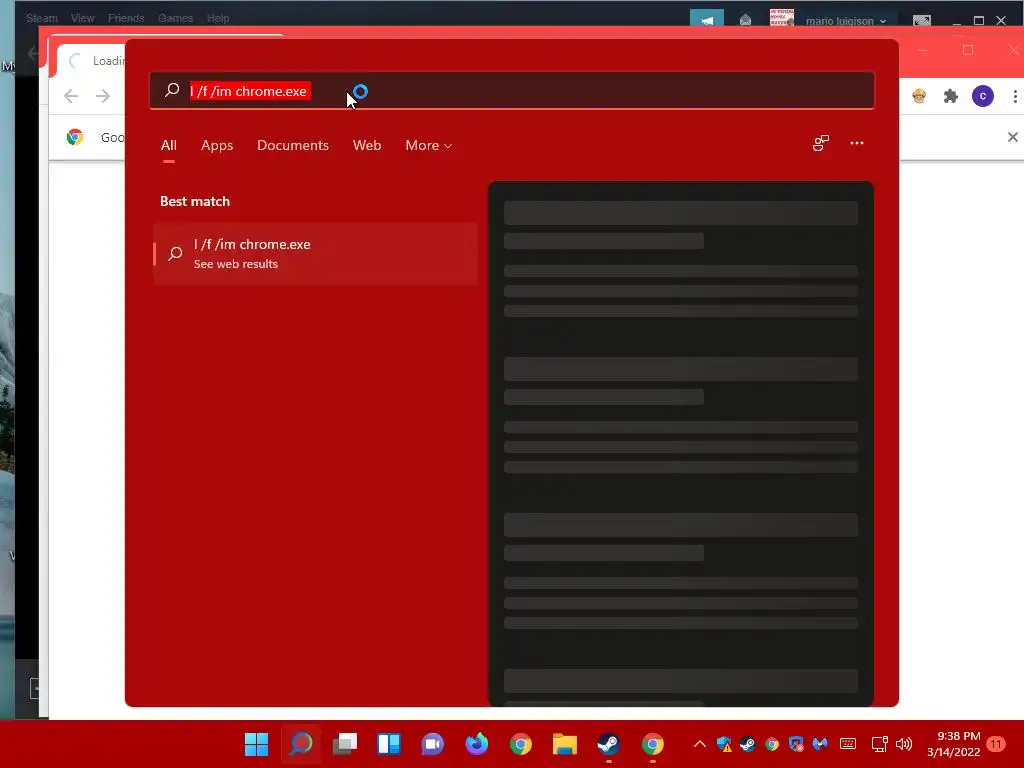Select the loading Chrome tab
This screenshot has width=1024, height=768.
coord(91,61)
